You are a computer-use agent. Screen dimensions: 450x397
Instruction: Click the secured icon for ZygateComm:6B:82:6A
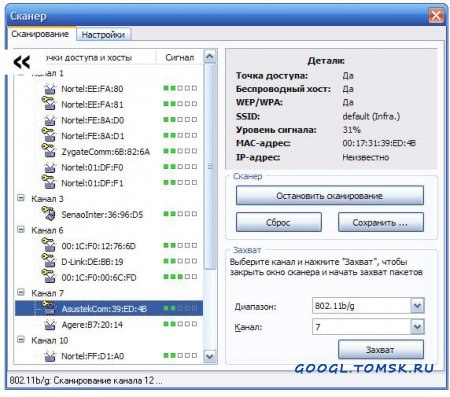[49, 150]
